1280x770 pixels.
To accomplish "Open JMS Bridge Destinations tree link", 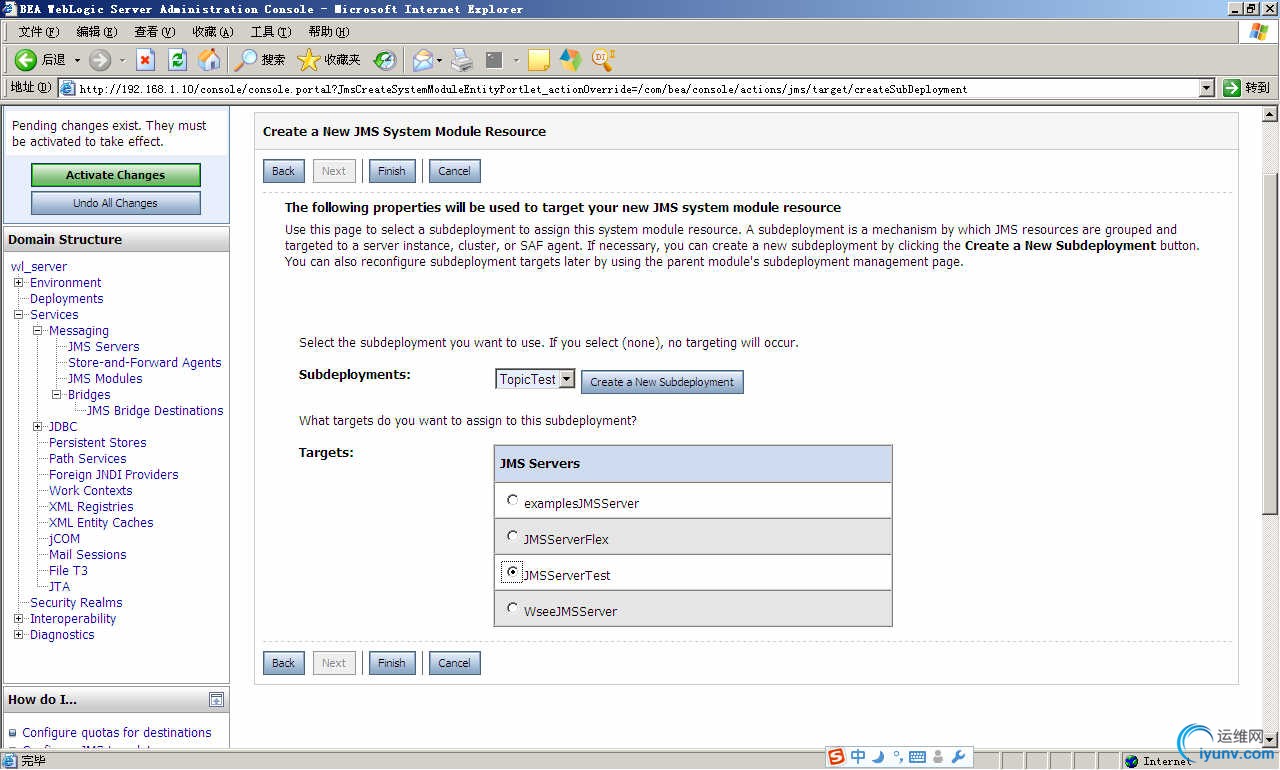I will pyautogui.click(x=155, y=411).
